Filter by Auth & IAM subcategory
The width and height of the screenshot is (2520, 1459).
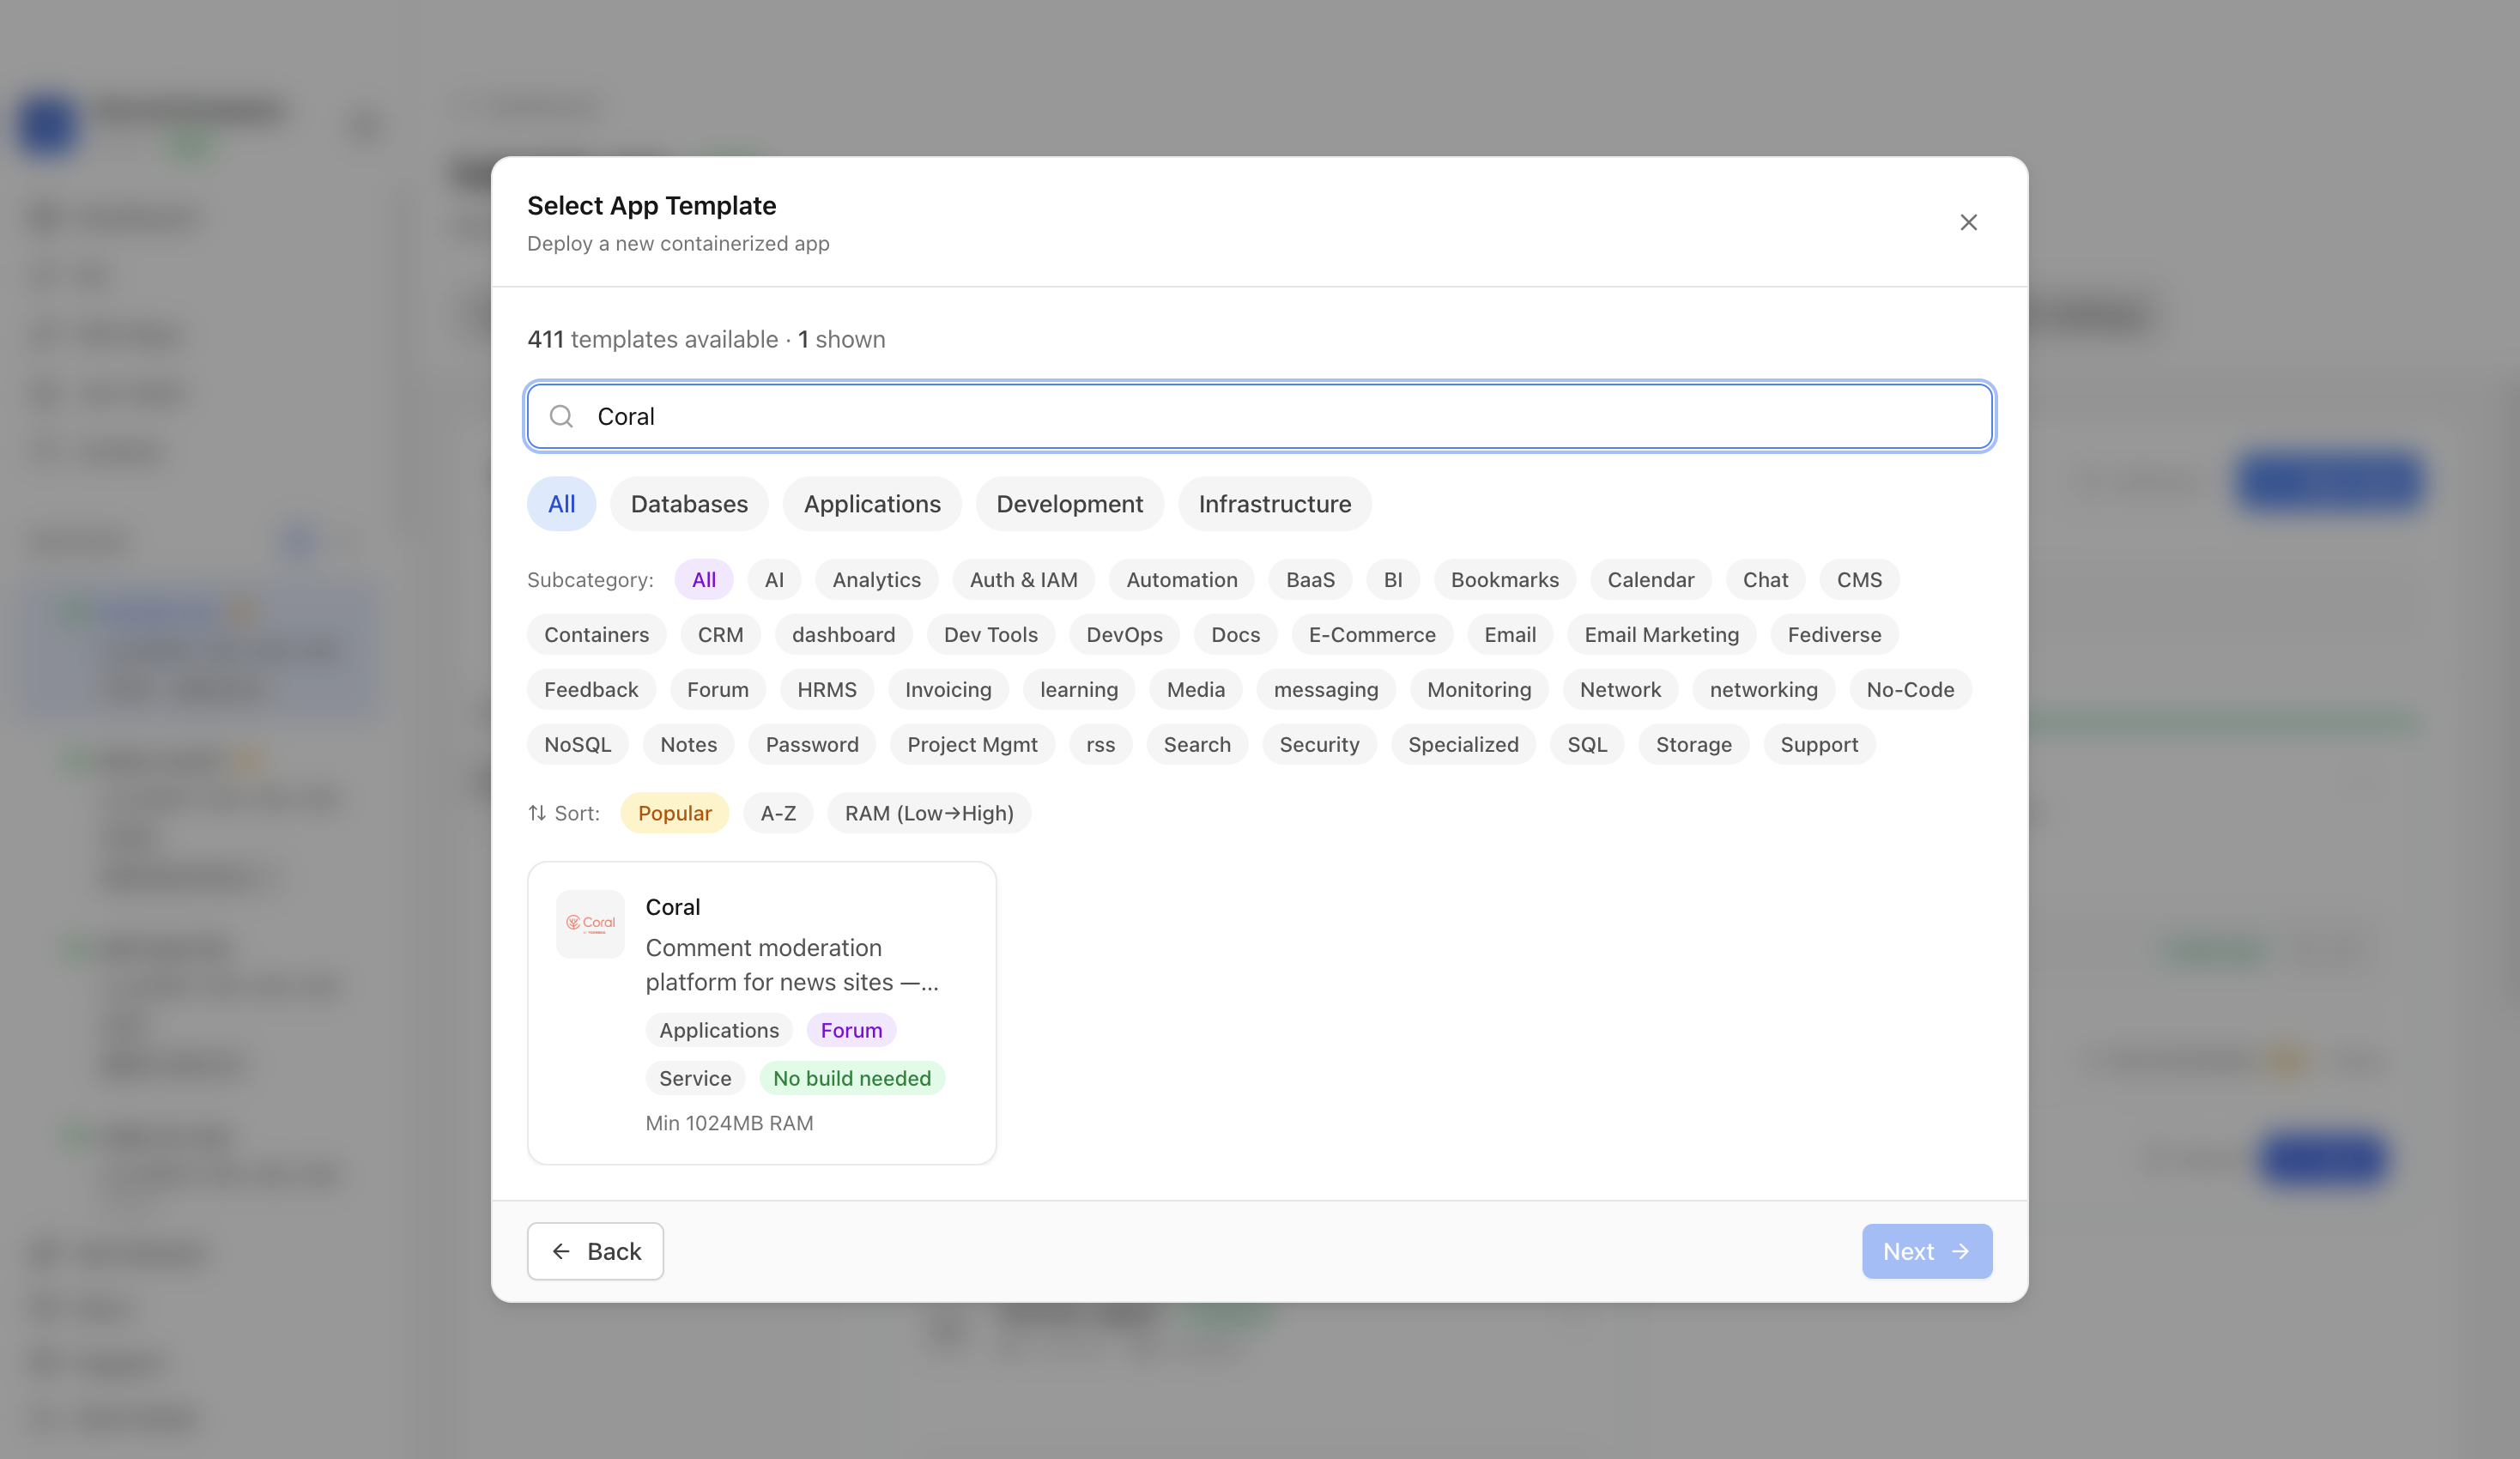point(1024,580)
